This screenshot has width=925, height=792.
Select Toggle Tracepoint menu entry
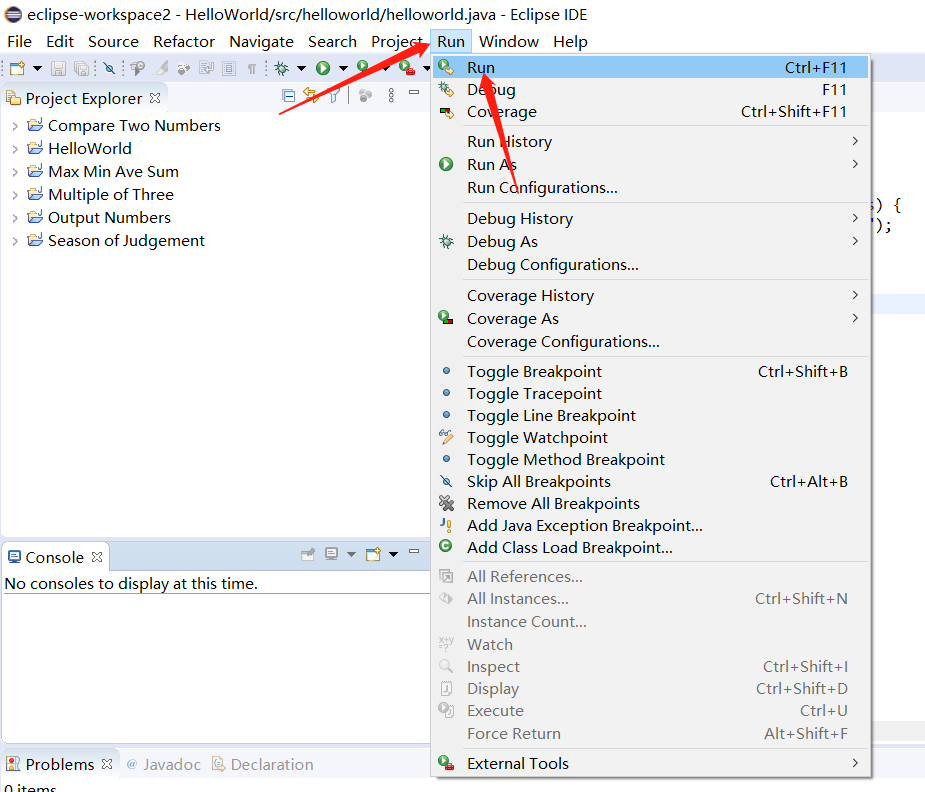(x=650, y=393)
